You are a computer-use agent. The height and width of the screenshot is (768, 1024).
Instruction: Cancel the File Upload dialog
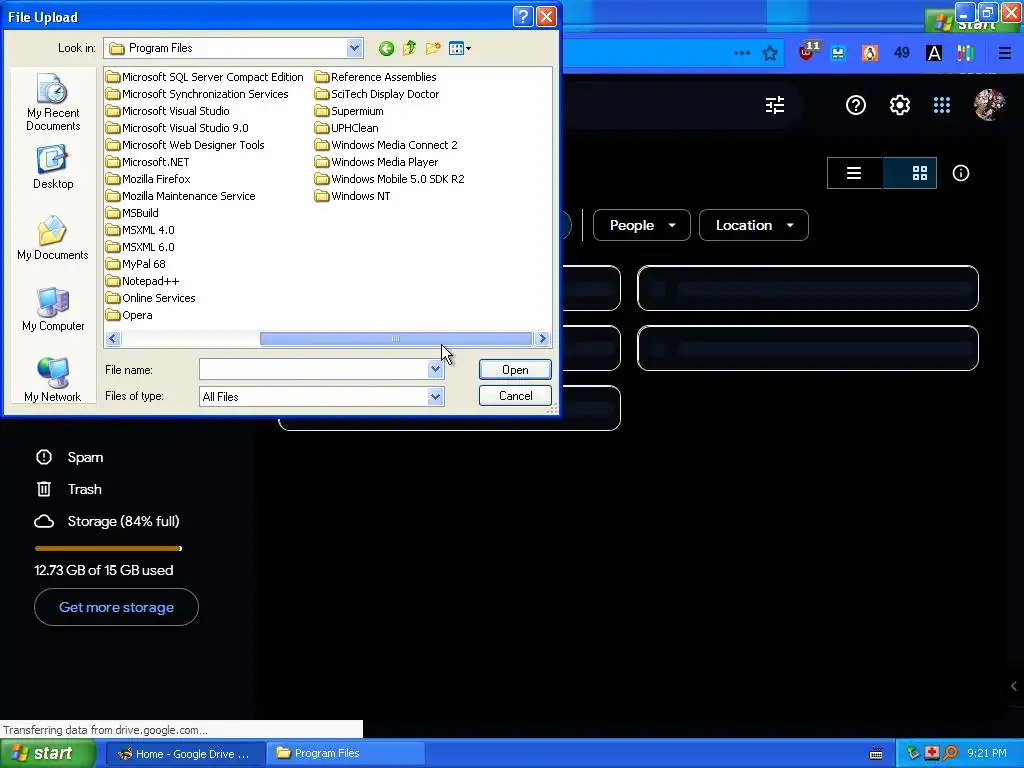point(515,396)
